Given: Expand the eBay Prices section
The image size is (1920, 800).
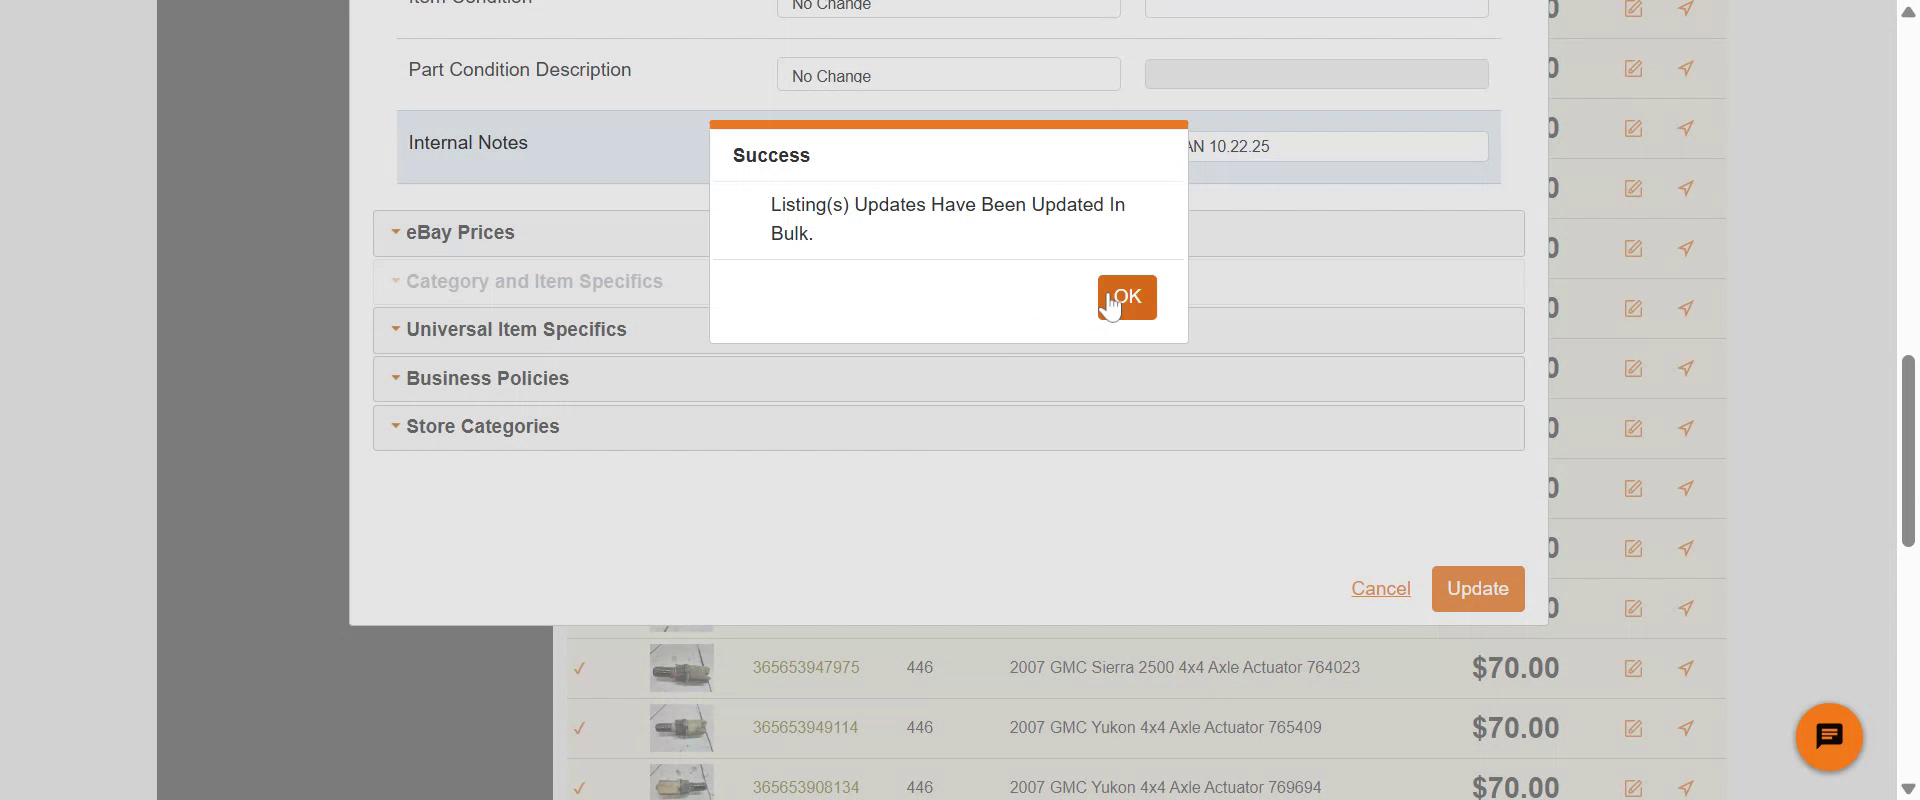Looking at the screenshot, I should coord(948,233).
